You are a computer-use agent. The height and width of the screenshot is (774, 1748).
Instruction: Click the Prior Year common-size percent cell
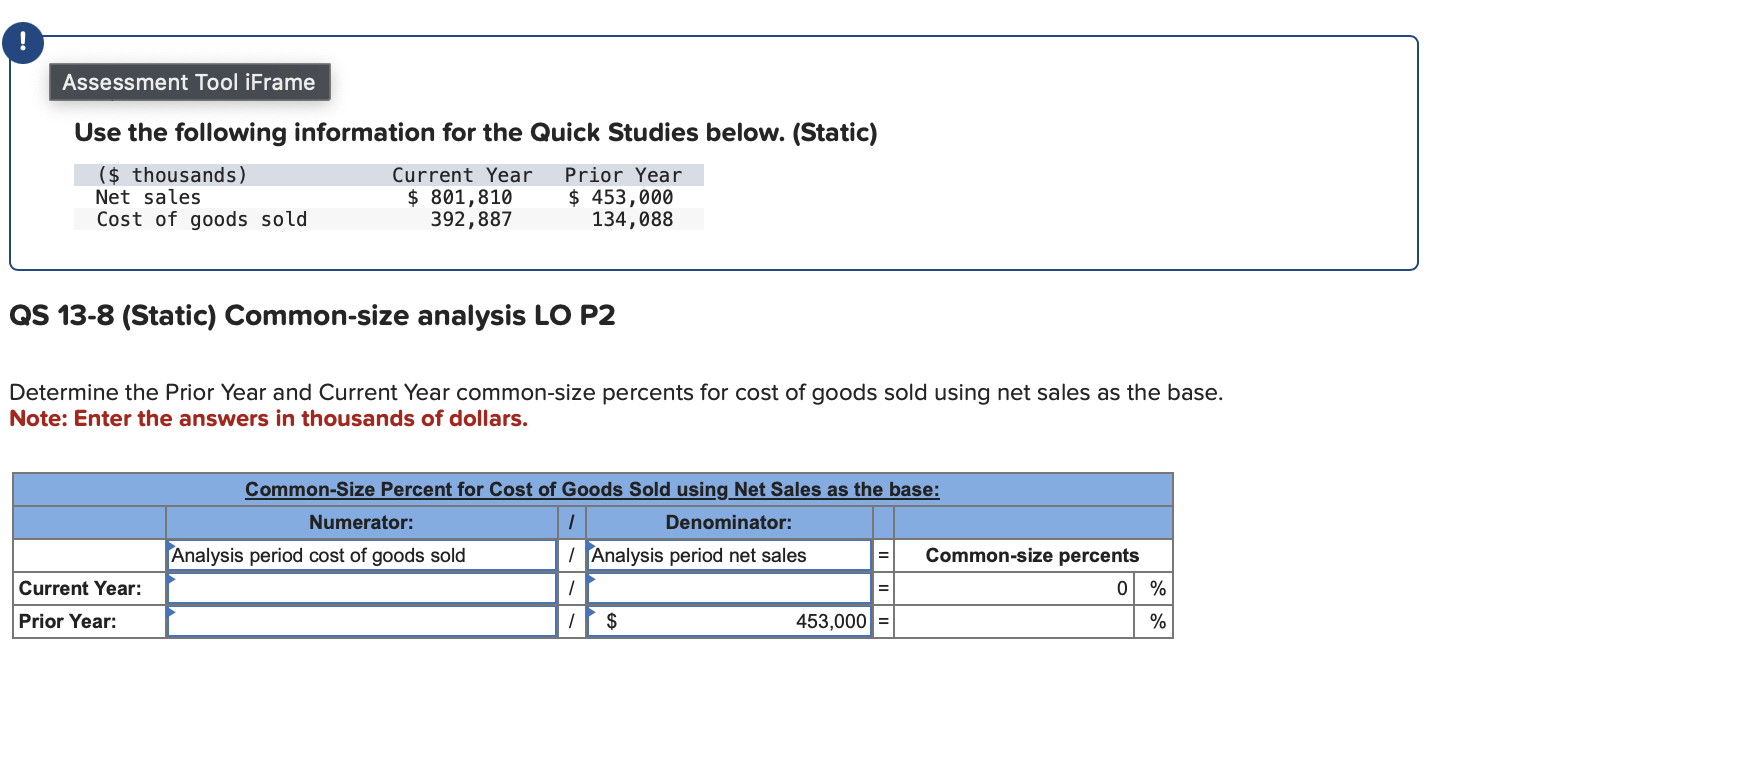(x=1014, y=621)
